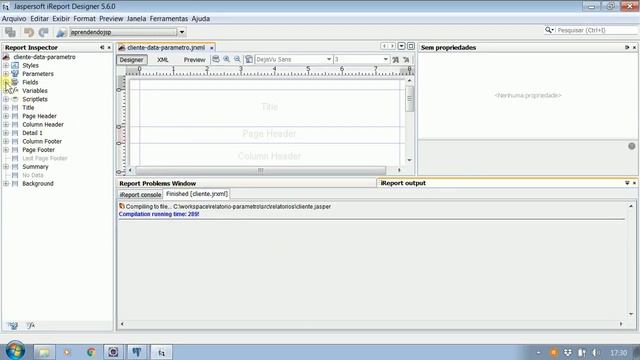Open Windows Start button
Viewport: 640px width, 360px height.
coord(15,351)
